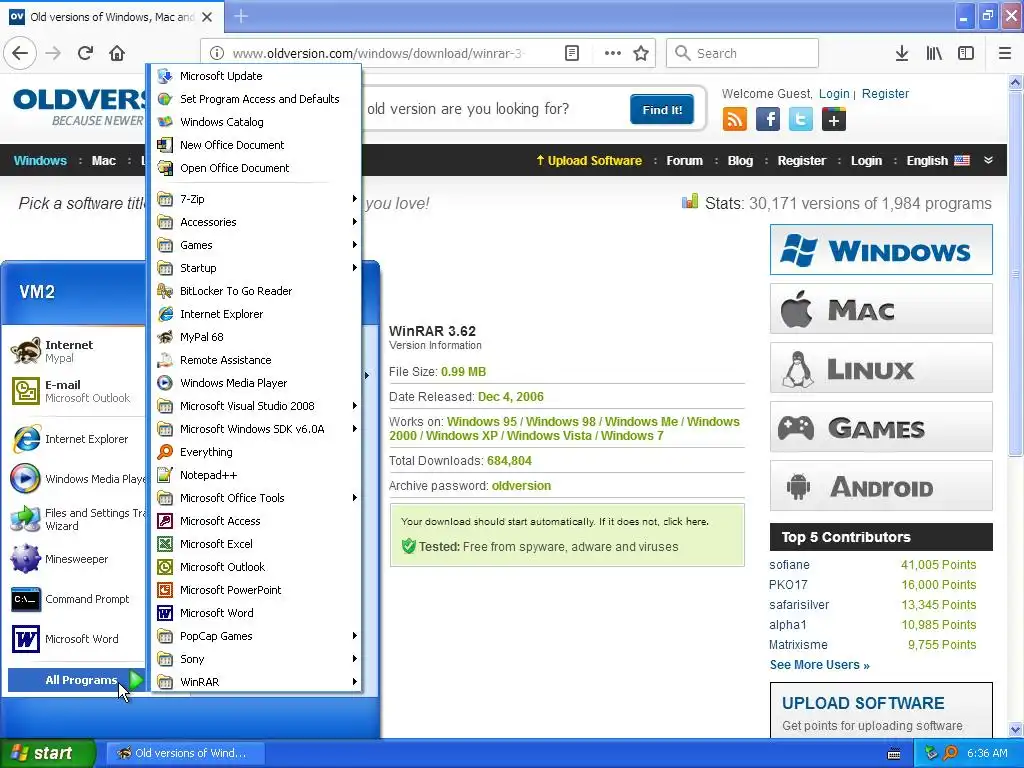Choose Open Office Document
This screenshot has width=1024, height=768.
point(257,168)
